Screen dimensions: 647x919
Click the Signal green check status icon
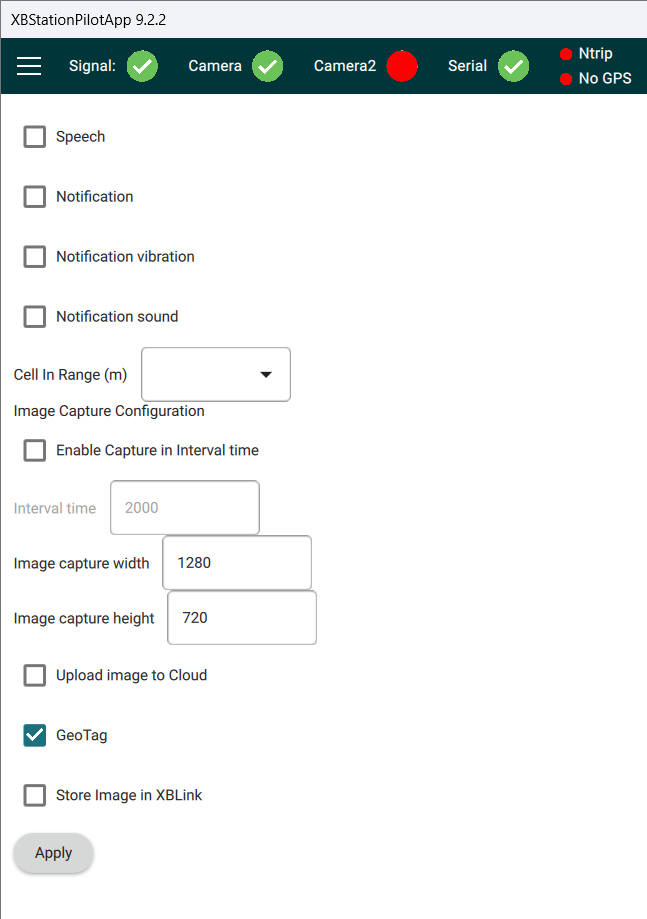tap(142, 66)
